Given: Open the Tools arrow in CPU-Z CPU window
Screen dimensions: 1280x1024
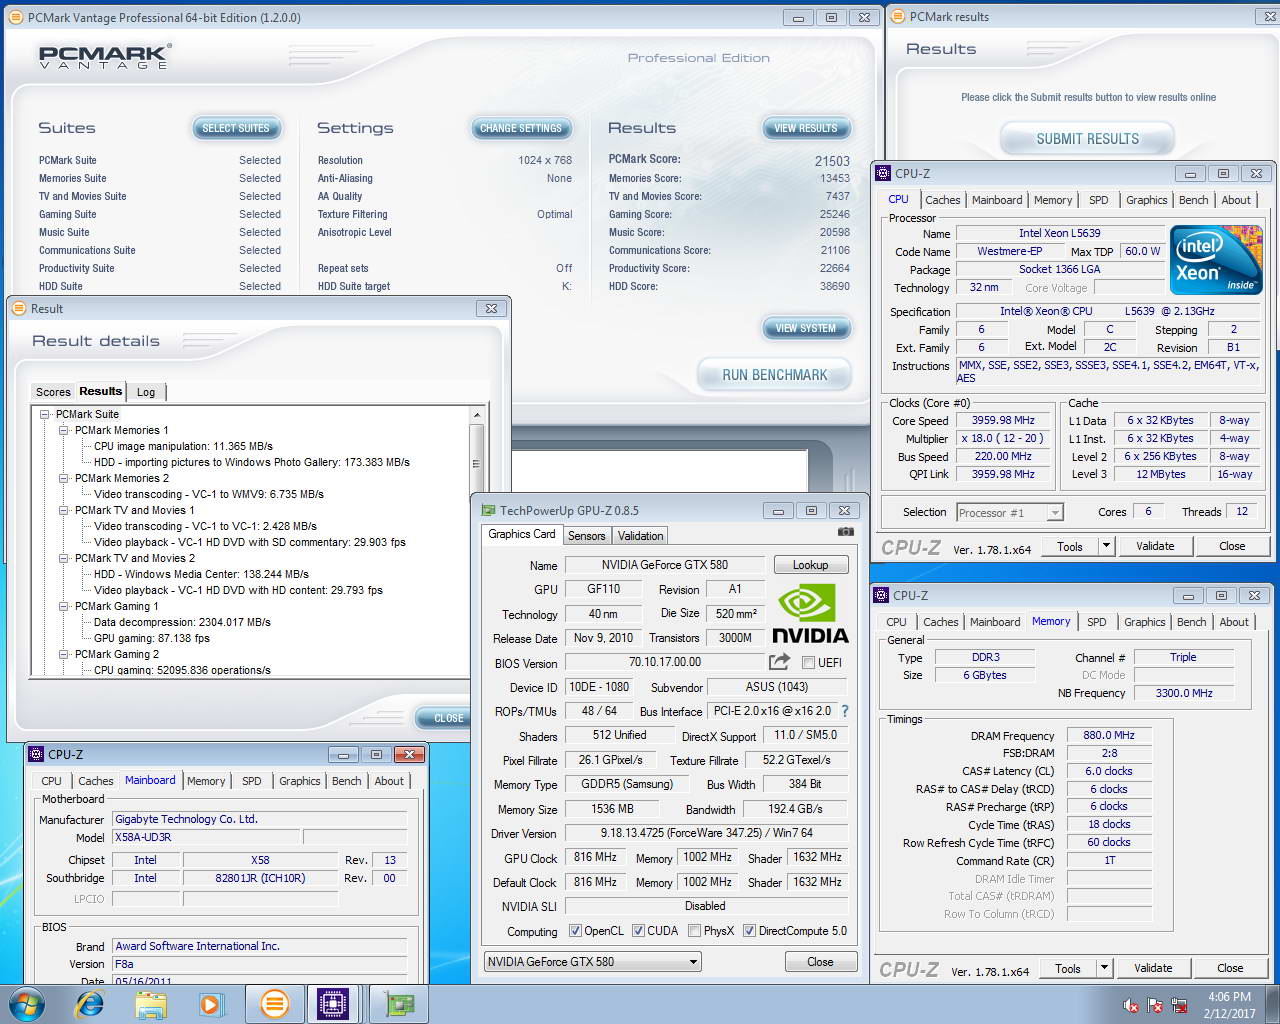Looking at the screenshot, I should click(x=1106, y=546).
